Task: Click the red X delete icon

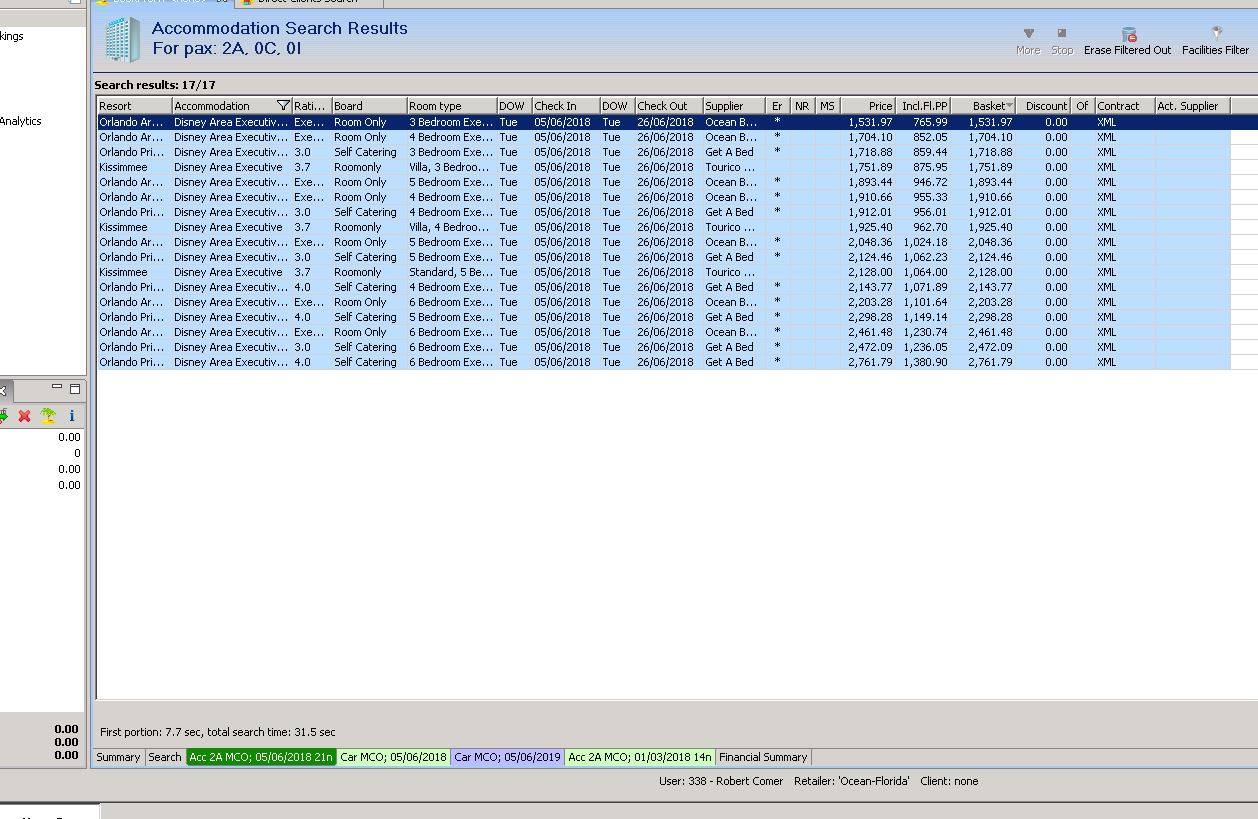Action: [x=25, y=416]
